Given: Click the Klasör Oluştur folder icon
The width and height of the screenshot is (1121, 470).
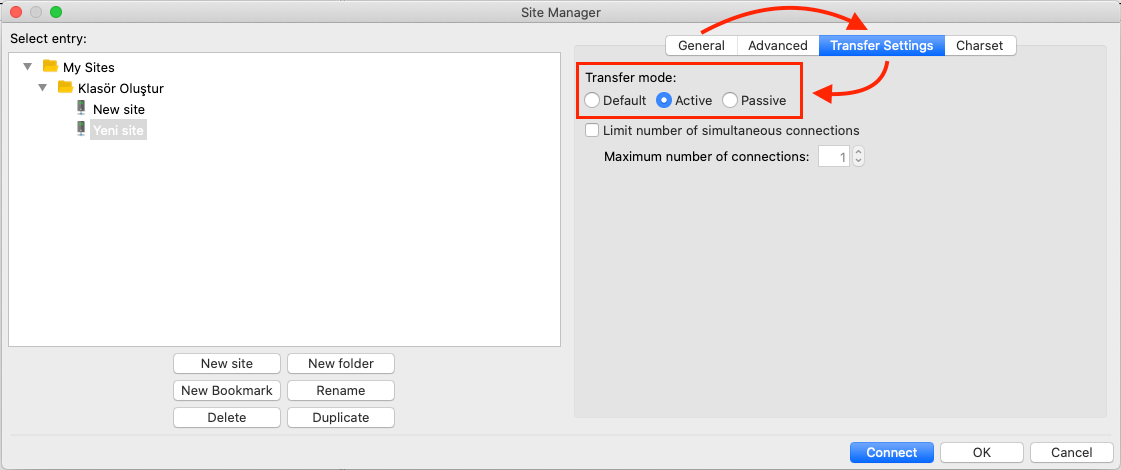Looking at the screenshot, I should pos(65,87).
